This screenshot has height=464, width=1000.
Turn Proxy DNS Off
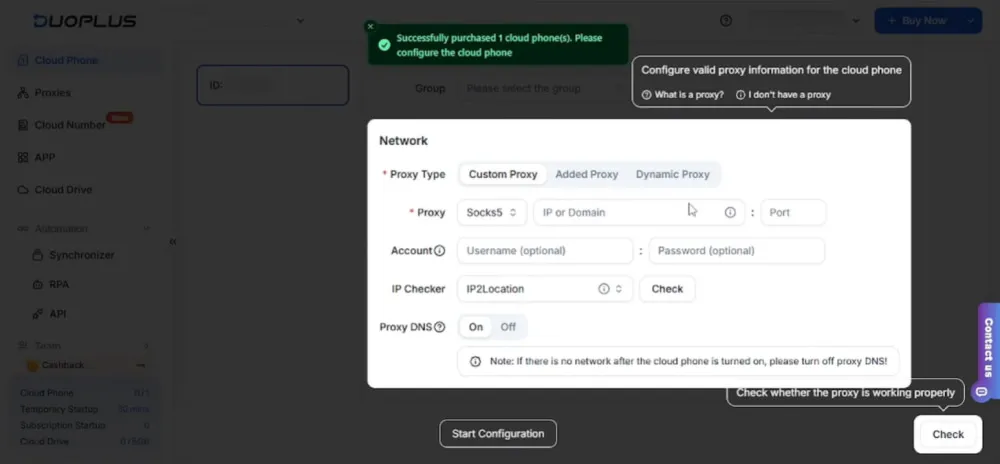[508, 327]
